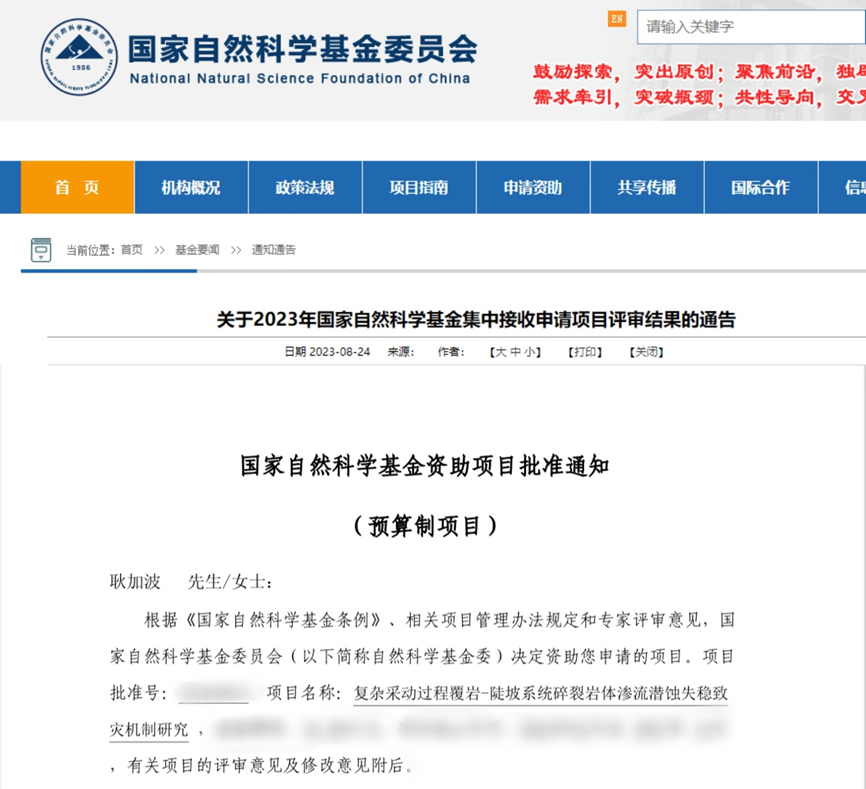Click the 关闭 close link

646,352
